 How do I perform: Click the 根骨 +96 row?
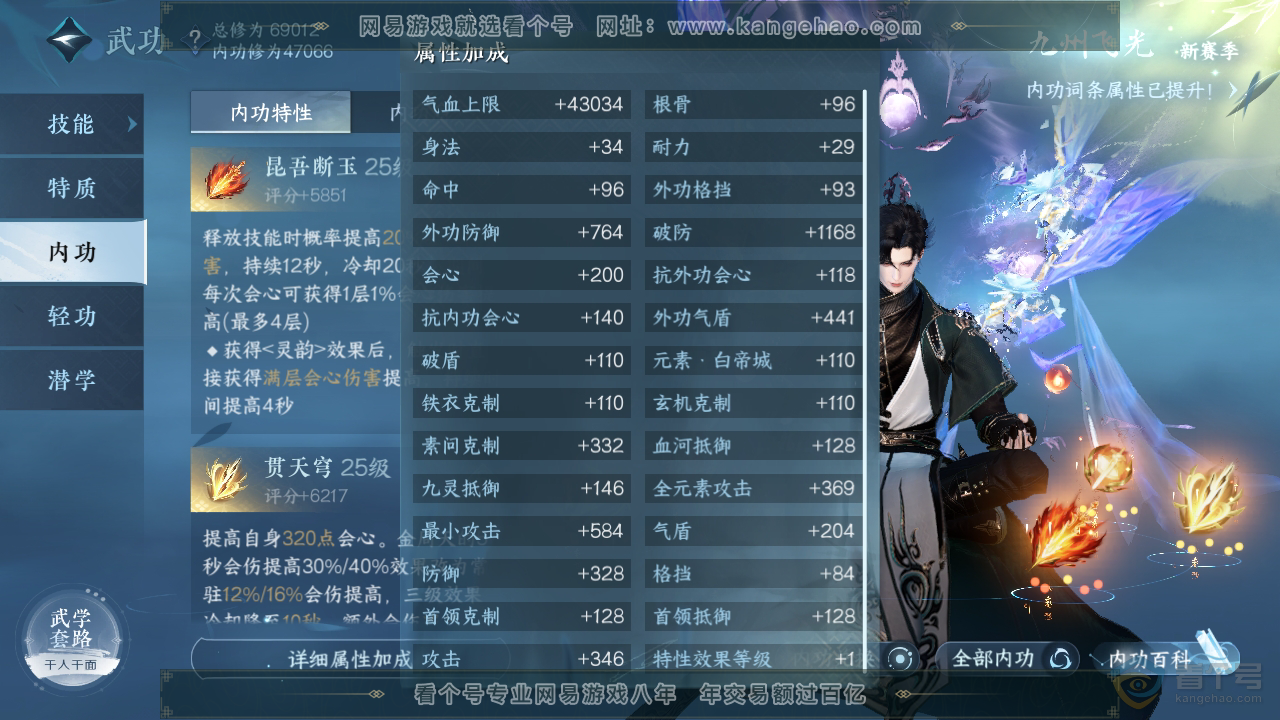(x=754, y=104)
